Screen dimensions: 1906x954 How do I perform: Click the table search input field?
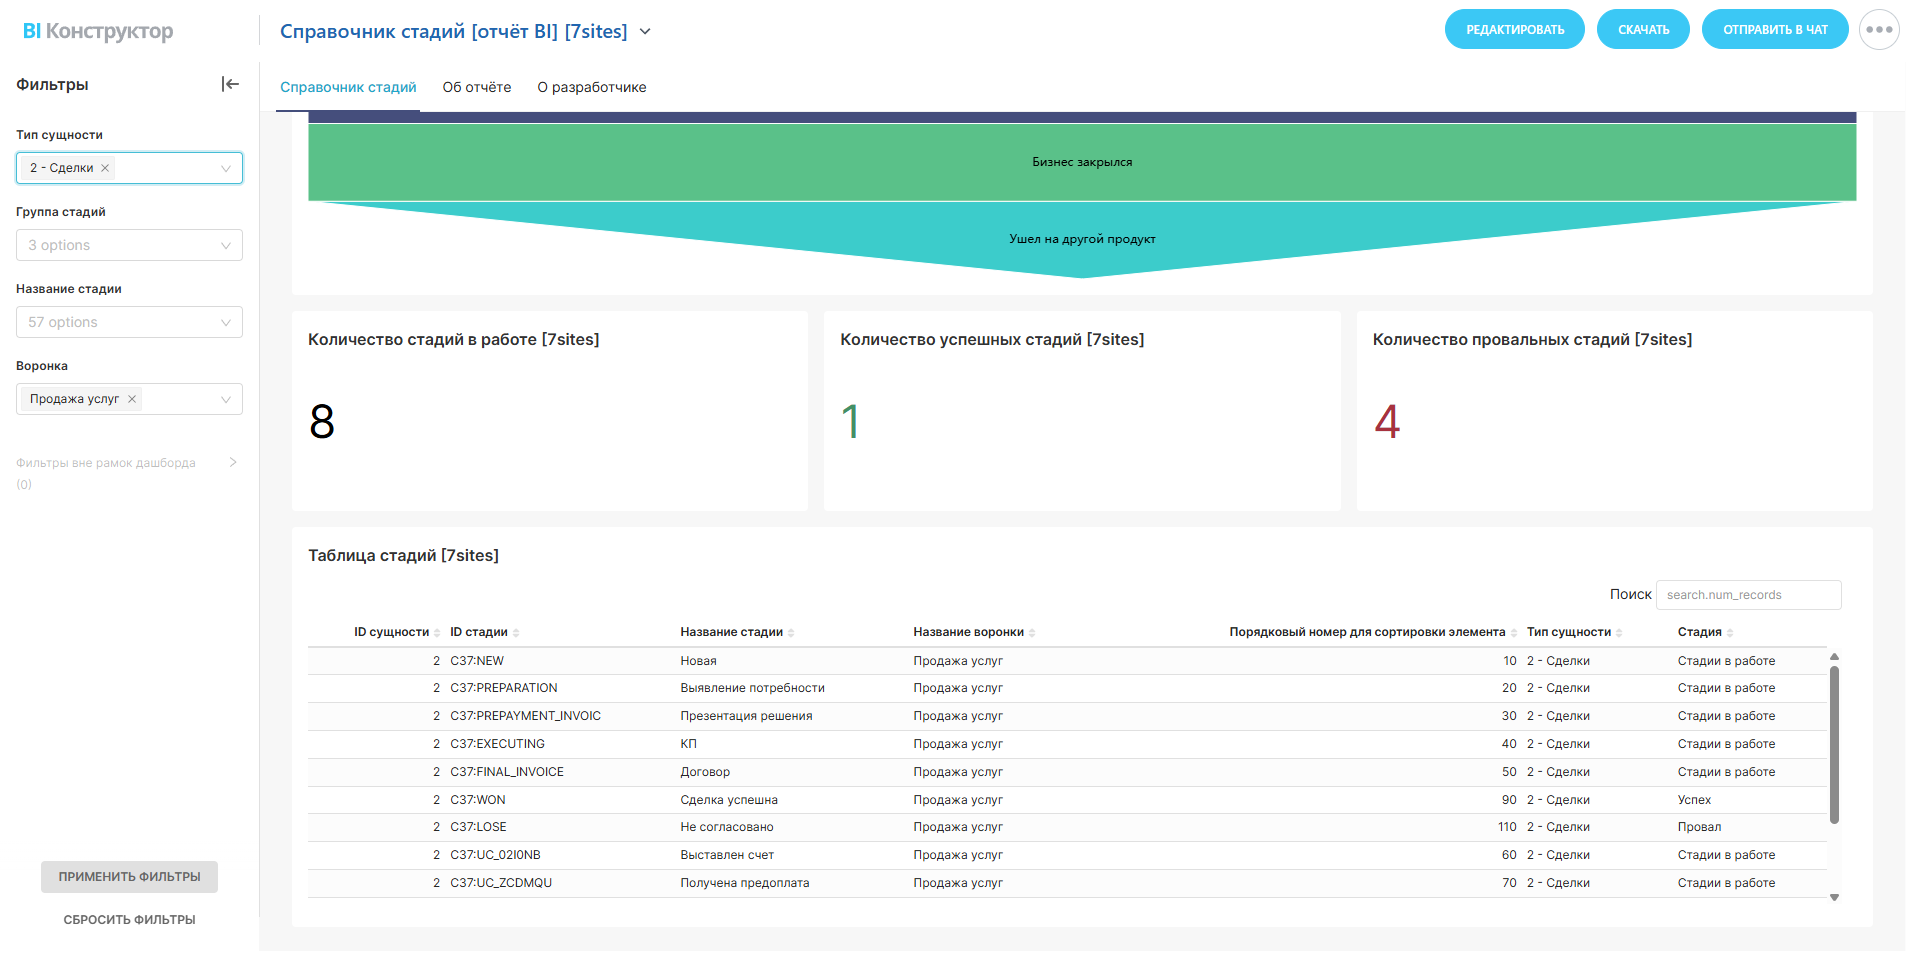[x=1747, y=595]
